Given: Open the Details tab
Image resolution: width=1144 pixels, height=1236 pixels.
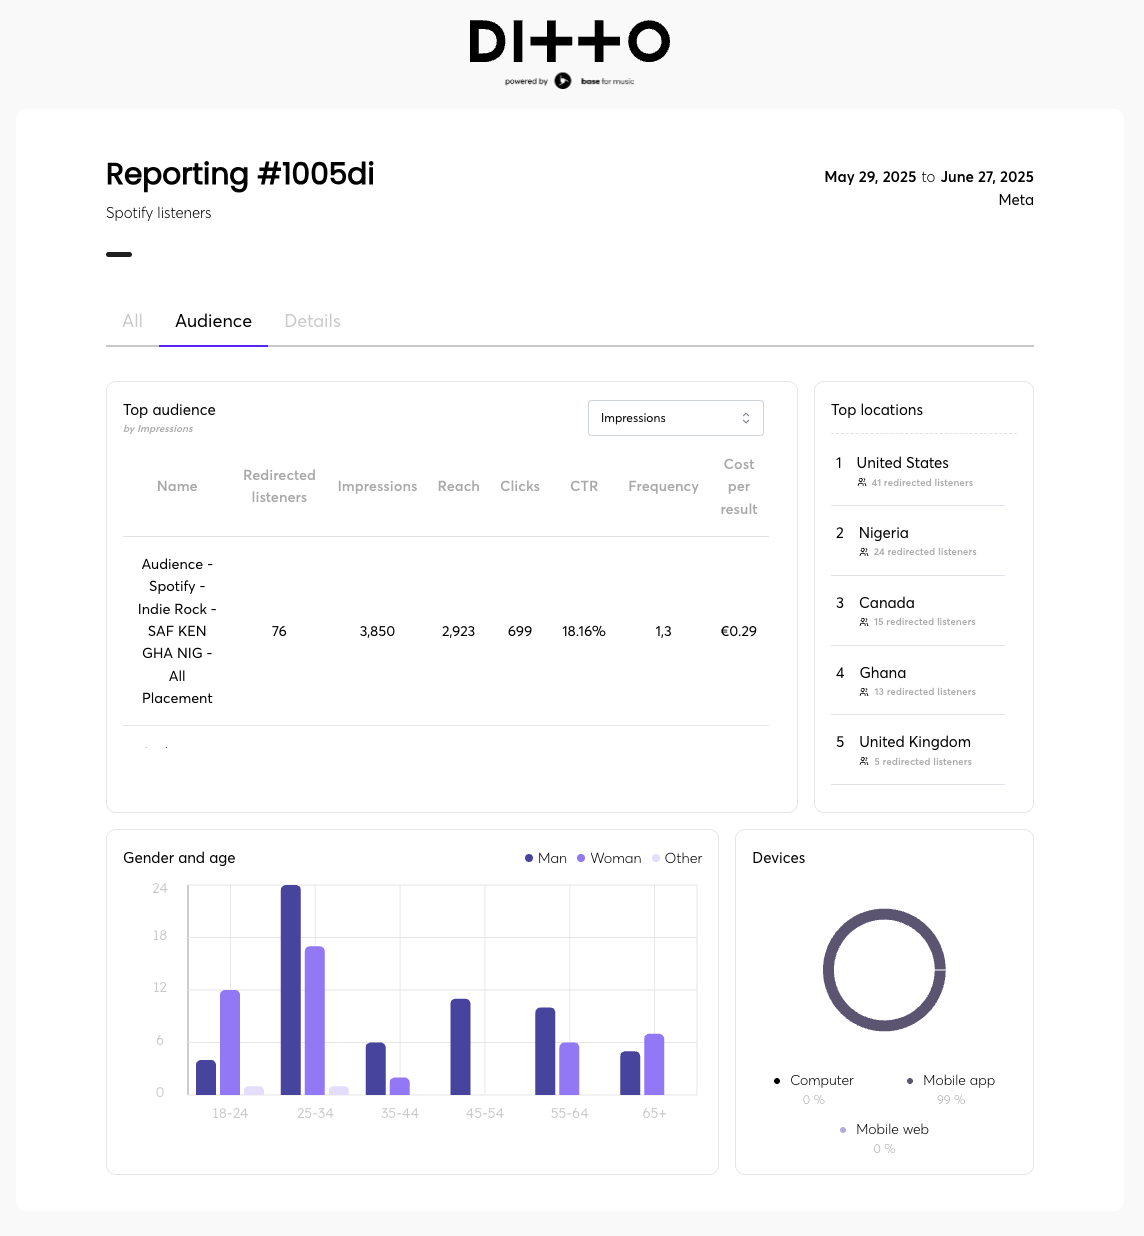Looking at the screenshot, I should [x=312, y=321].
